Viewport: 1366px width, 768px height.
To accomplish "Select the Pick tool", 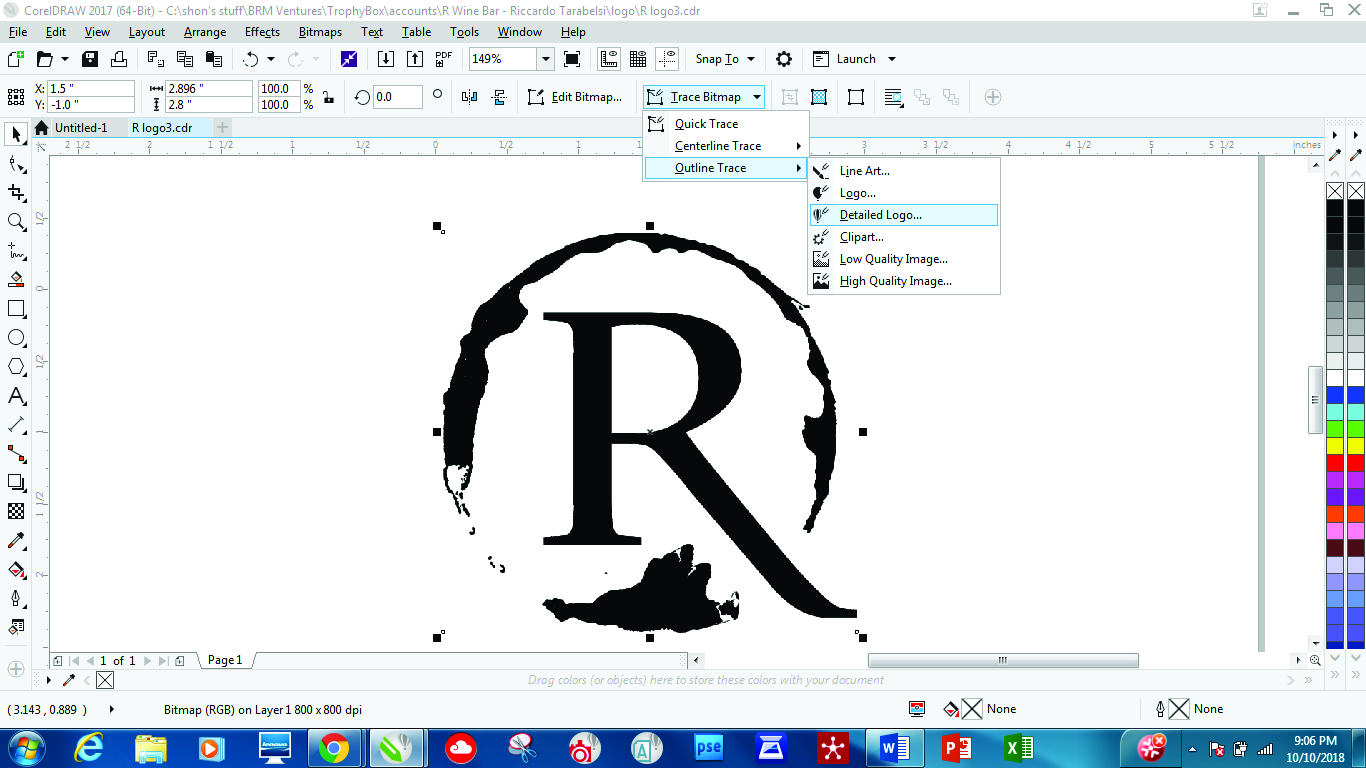I will tap(16, 135).
